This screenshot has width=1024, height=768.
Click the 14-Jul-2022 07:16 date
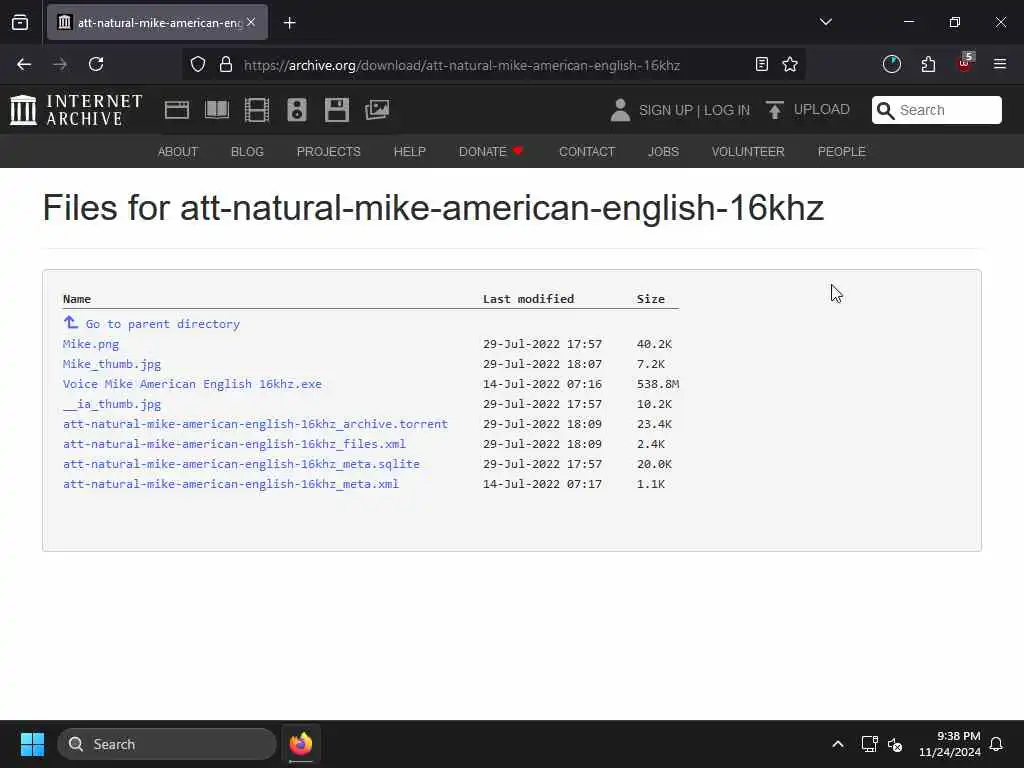542,384
